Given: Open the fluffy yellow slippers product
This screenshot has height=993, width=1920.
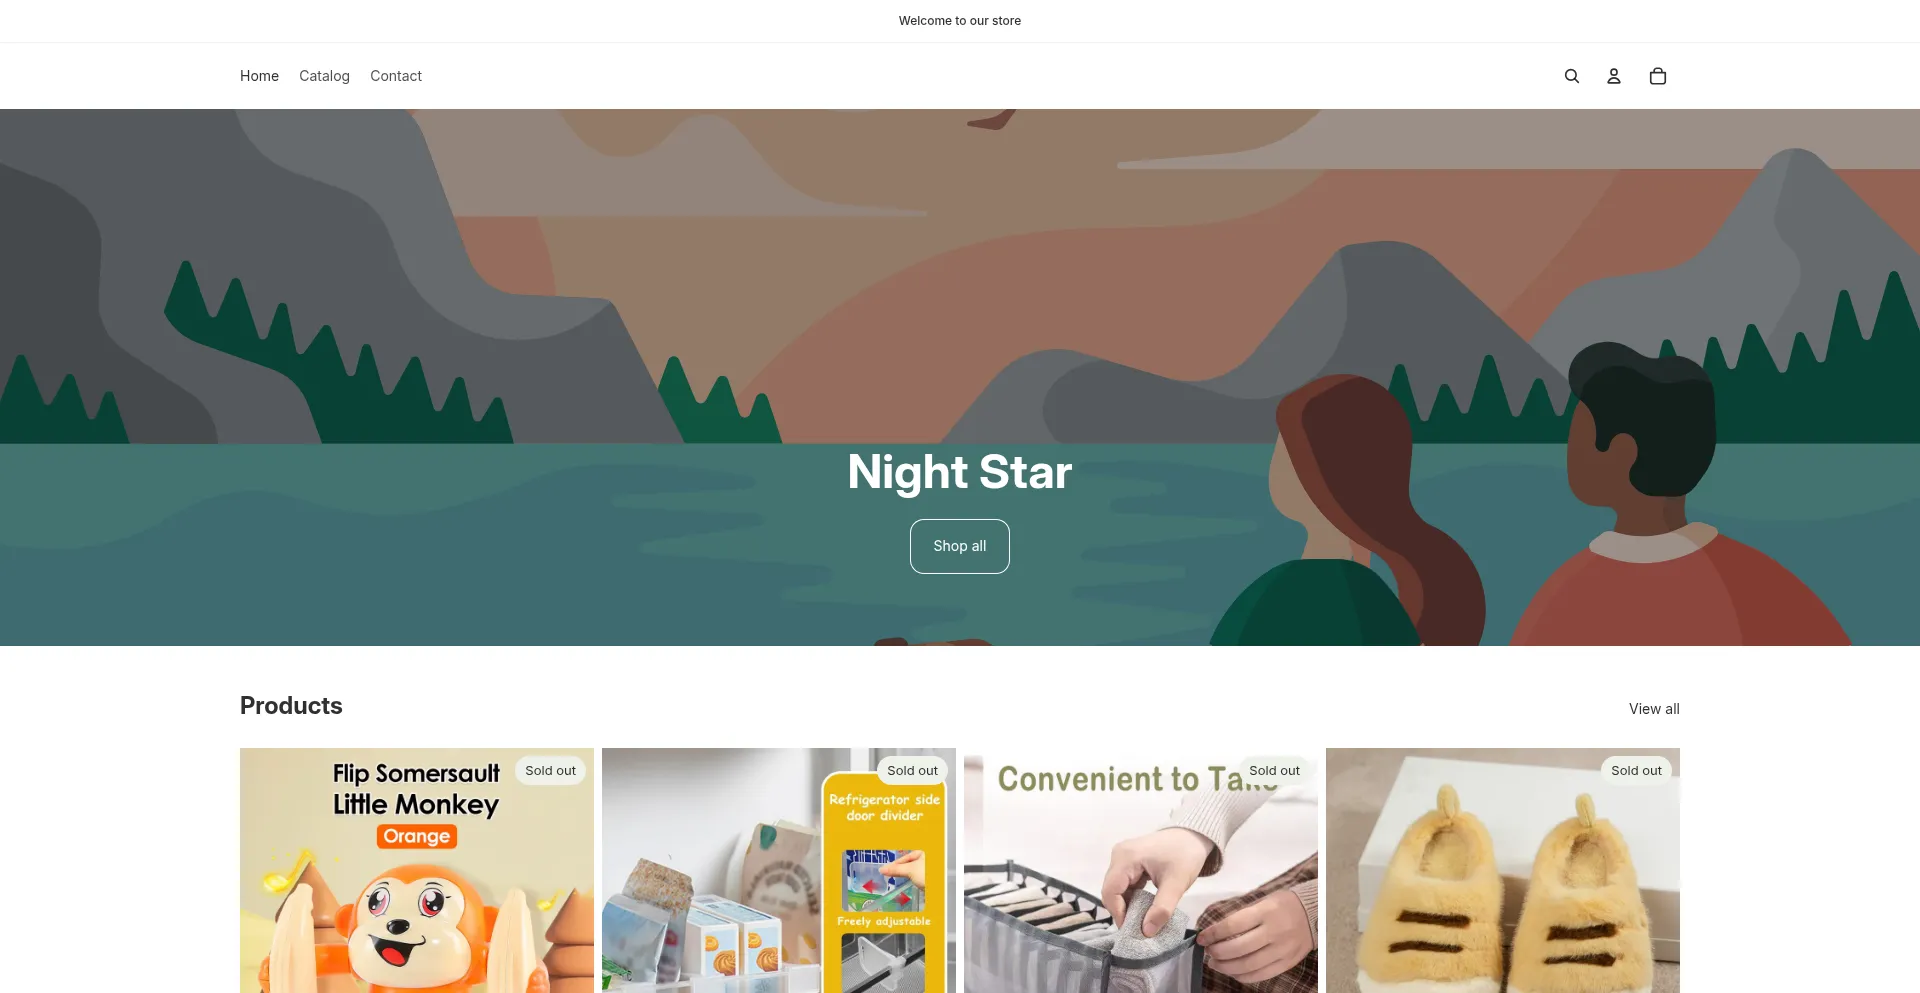Looking at the screenshot, I should (1503, 870).
